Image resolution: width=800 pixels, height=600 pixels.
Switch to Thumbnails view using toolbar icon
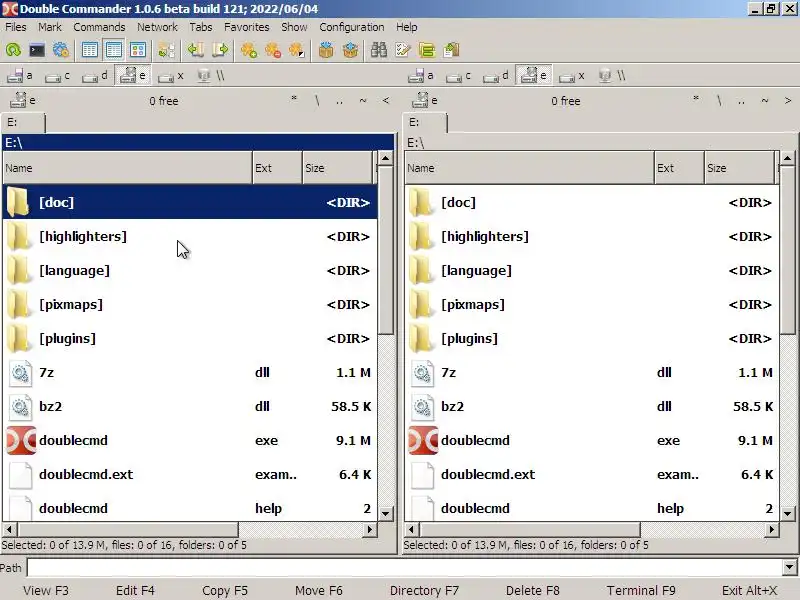tap(138, 50)
